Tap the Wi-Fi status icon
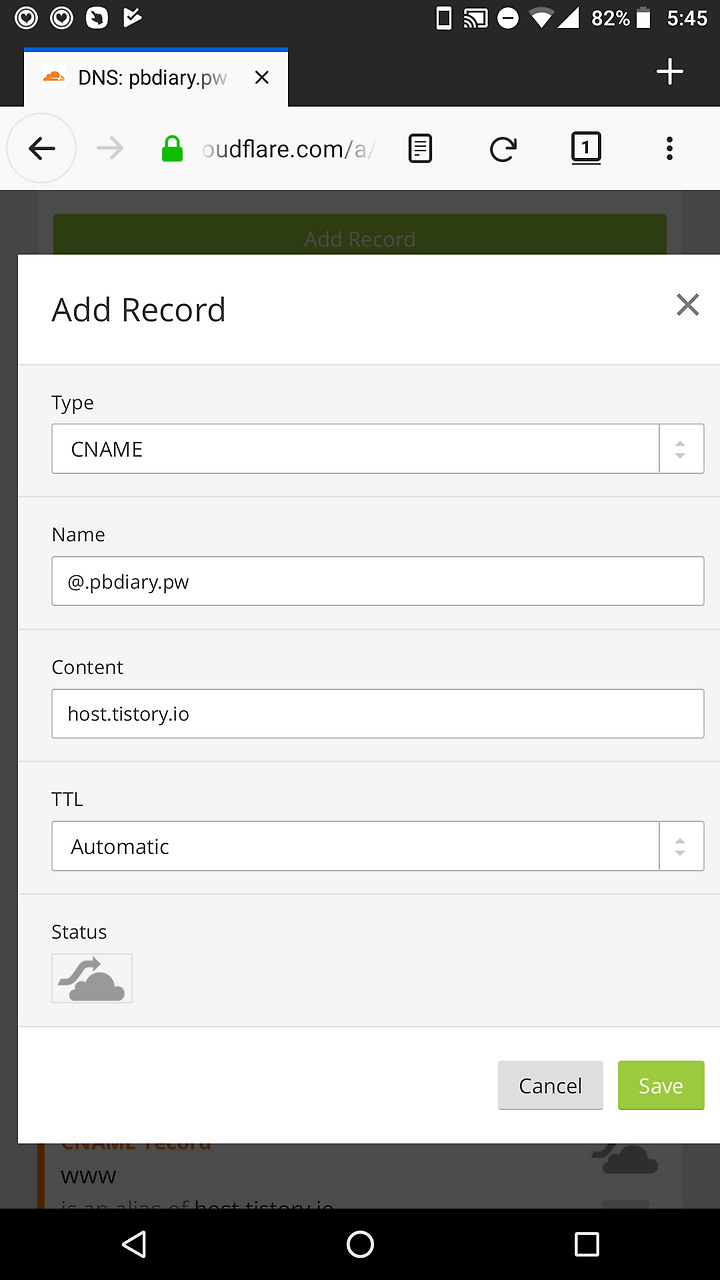Screen dimensions: 720x1280 tap(542, 18)
